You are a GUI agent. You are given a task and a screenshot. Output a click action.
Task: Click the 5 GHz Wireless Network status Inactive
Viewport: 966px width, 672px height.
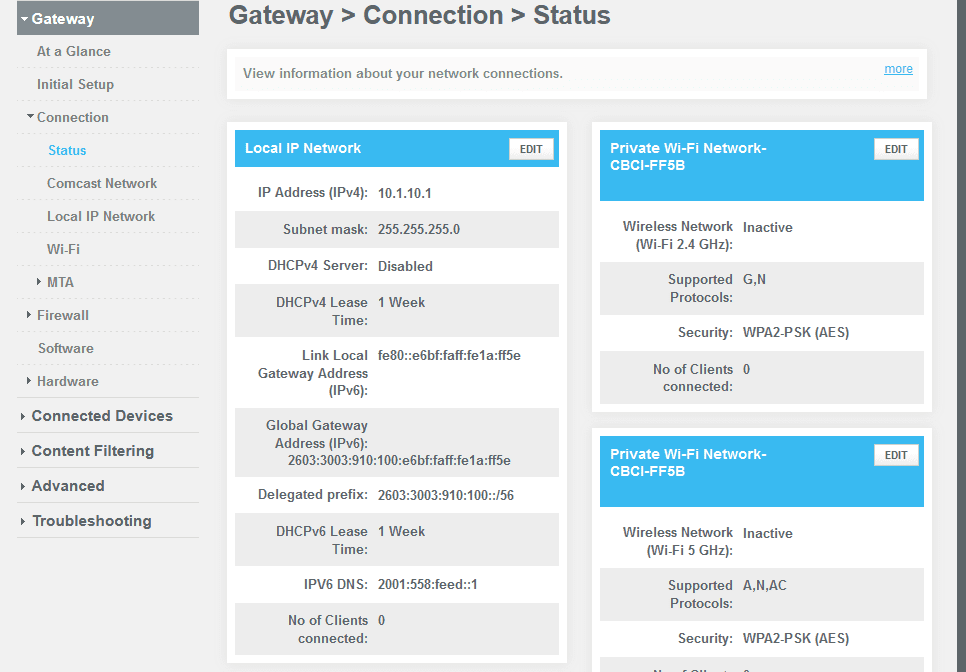click(768, 533)
